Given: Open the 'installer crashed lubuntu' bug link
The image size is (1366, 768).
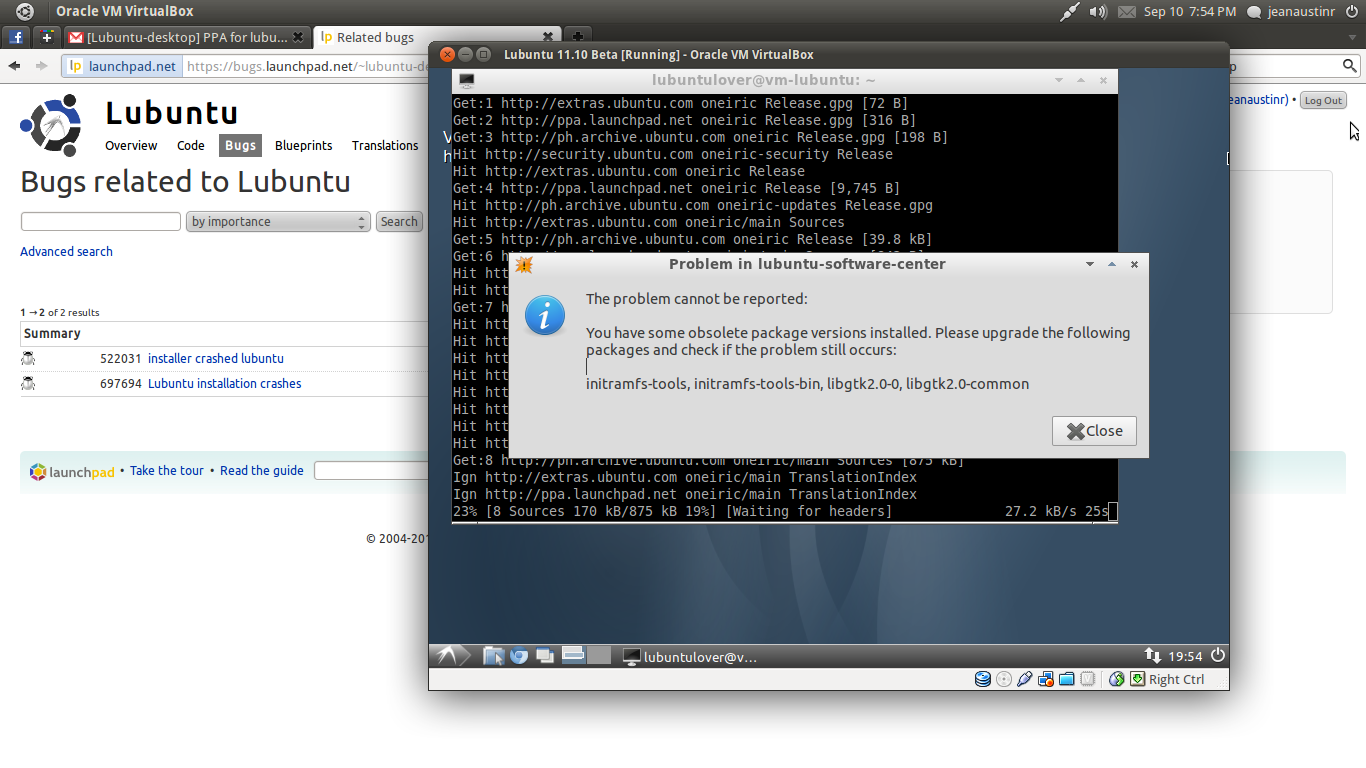Looking at the screenshot, I should click(216, 358).
